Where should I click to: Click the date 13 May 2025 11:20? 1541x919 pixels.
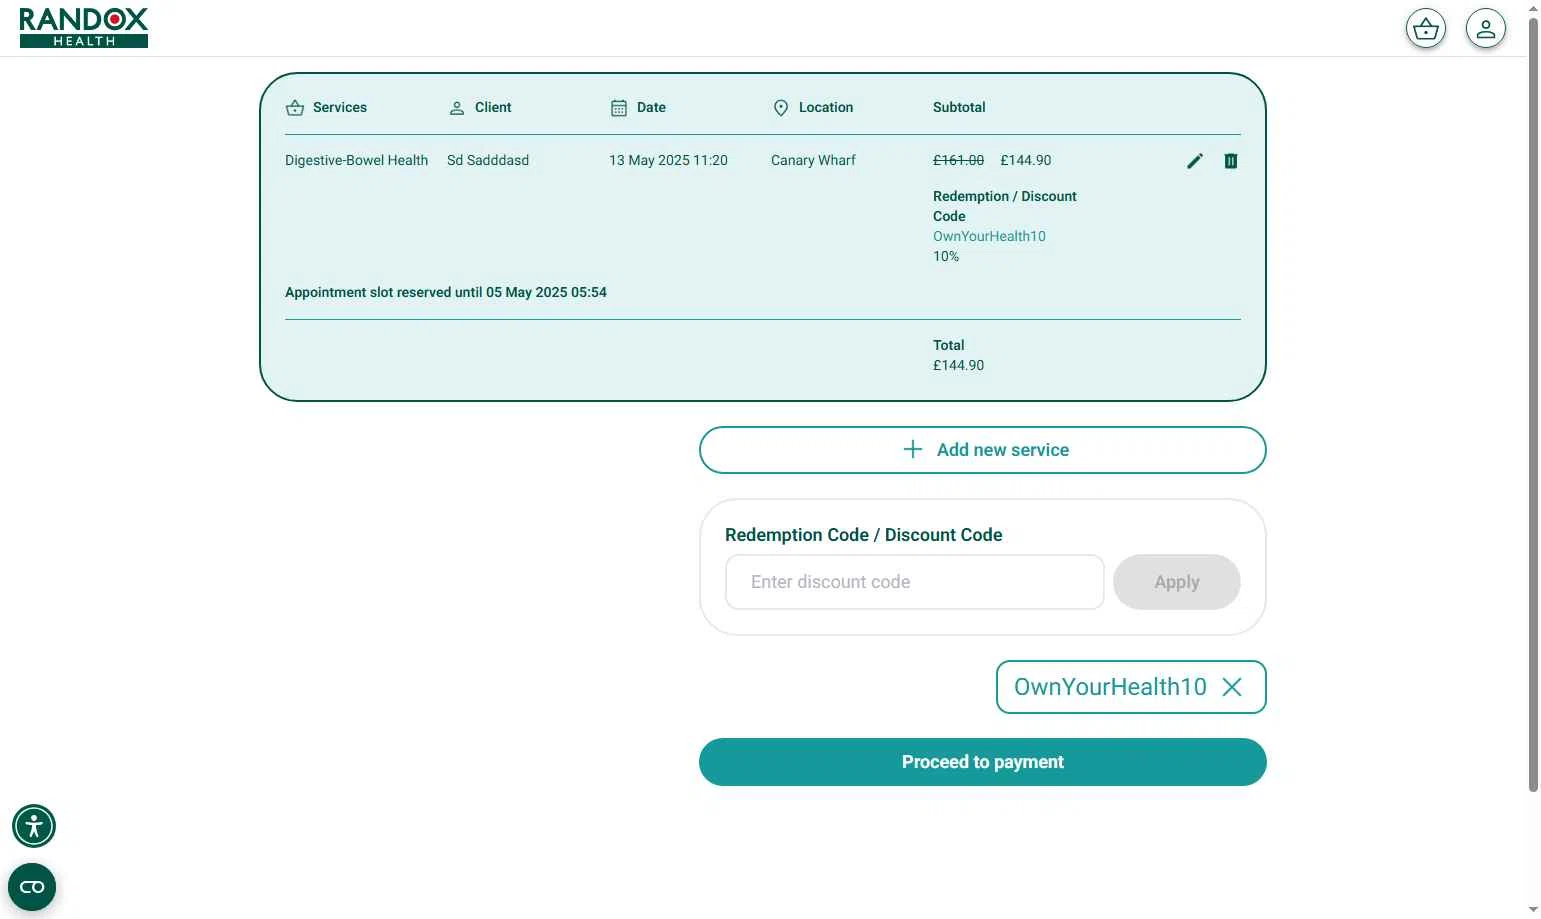(x=668, y=160)
